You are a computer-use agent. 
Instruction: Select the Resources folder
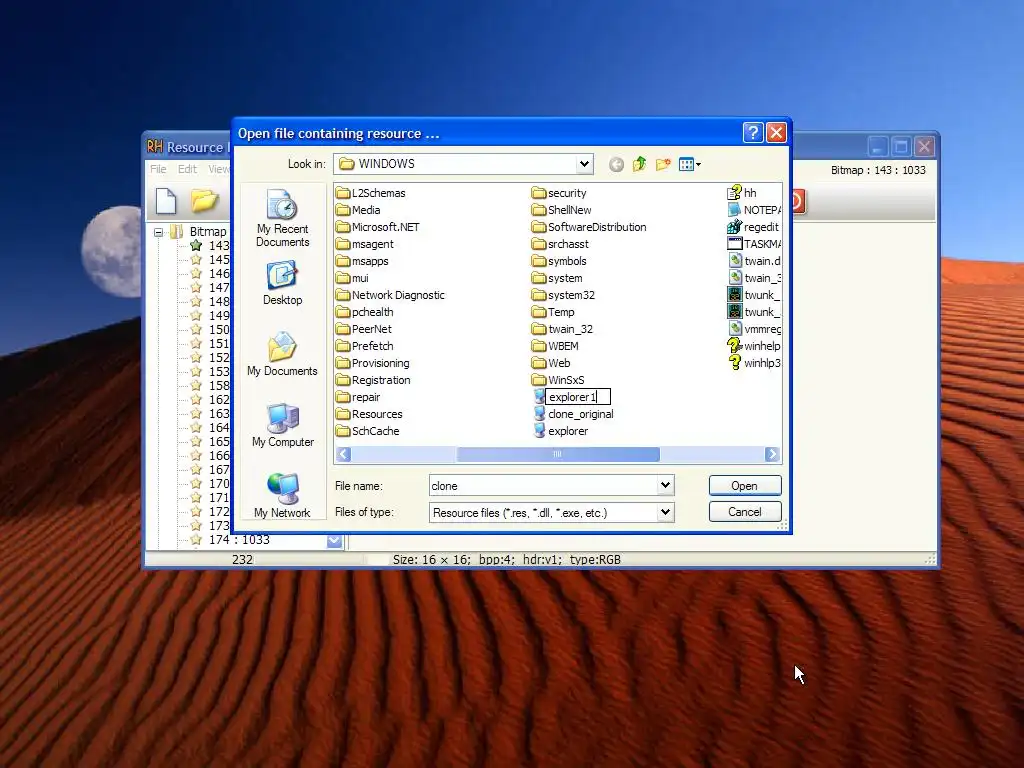pos(370,414)
